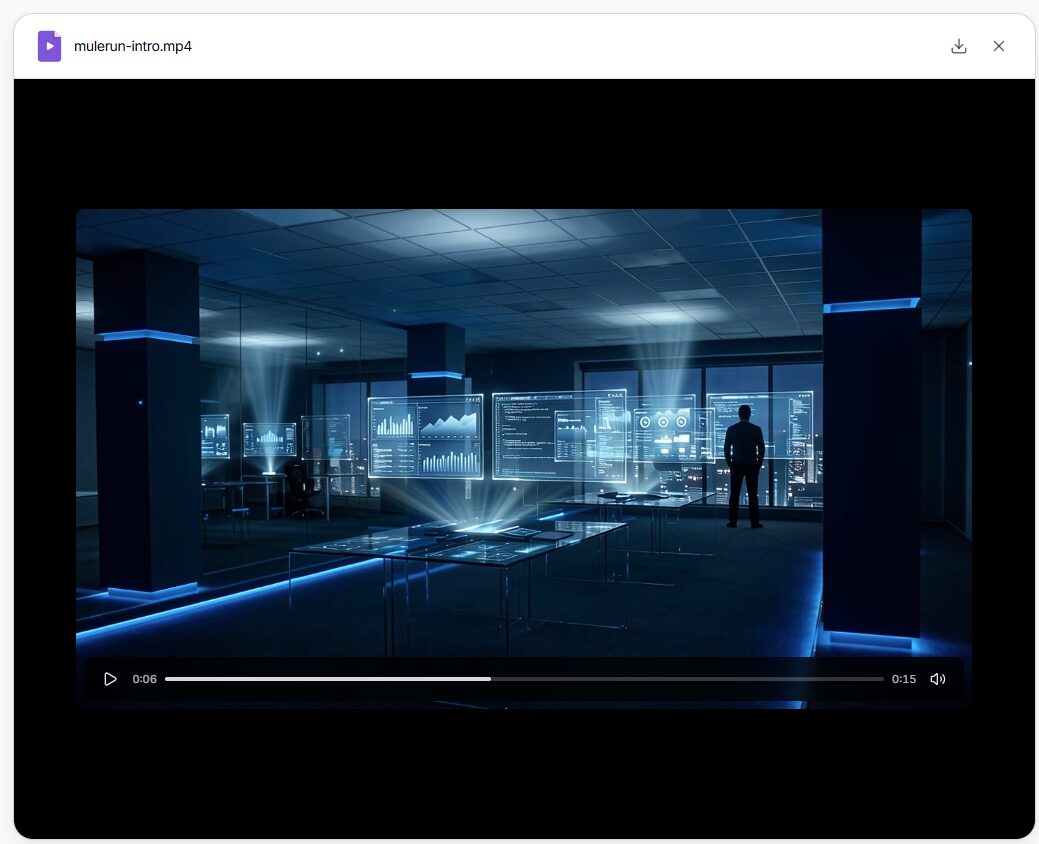Image resolution: width=1039 pixels, height=844 pixels.
Task: Click the holographic bar chart screen in video
Action: pos(425,437)
